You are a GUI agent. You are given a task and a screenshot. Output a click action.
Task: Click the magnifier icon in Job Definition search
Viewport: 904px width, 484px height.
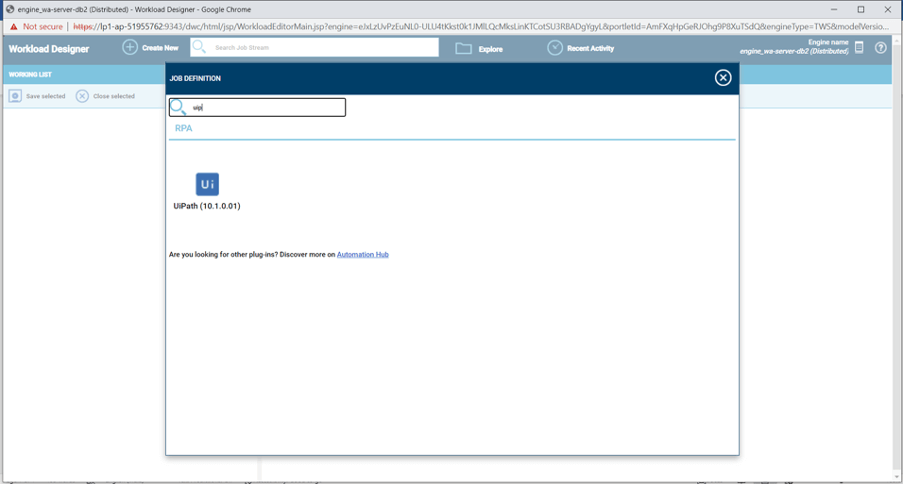(178, 107)
